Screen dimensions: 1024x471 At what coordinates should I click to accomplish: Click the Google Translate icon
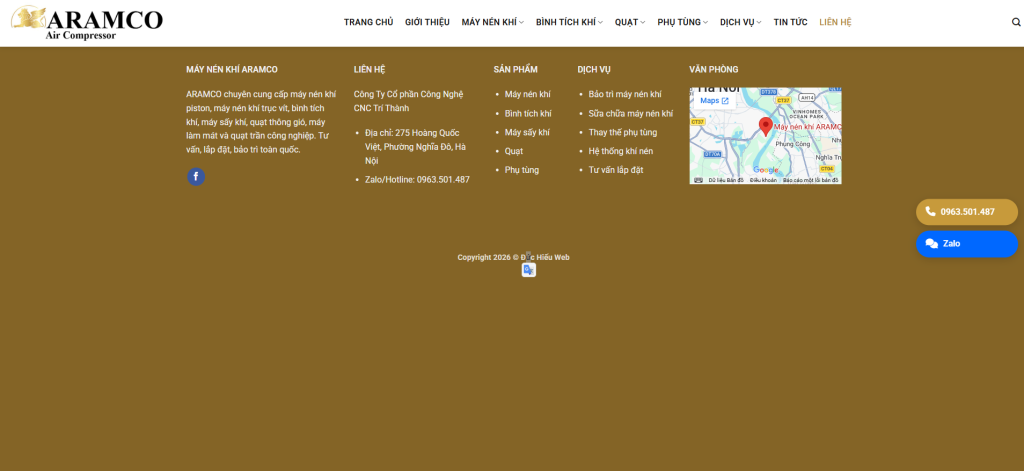[x=528, y=270]
